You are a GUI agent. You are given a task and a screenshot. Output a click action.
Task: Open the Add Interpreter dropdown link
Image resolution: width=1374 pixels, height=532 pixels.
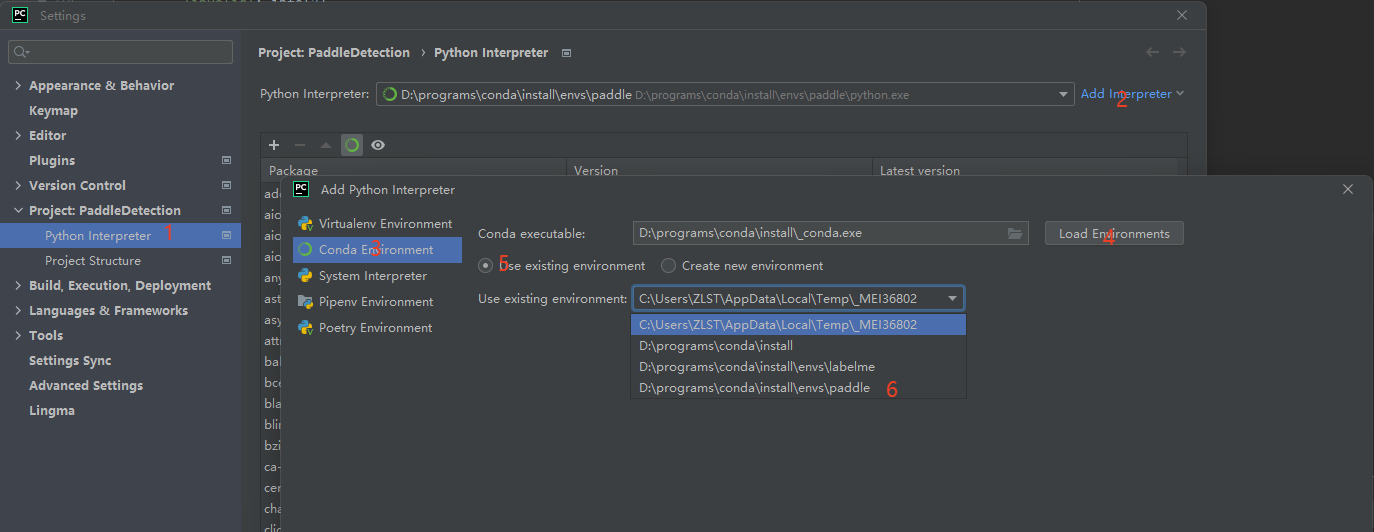[1132, 94]
